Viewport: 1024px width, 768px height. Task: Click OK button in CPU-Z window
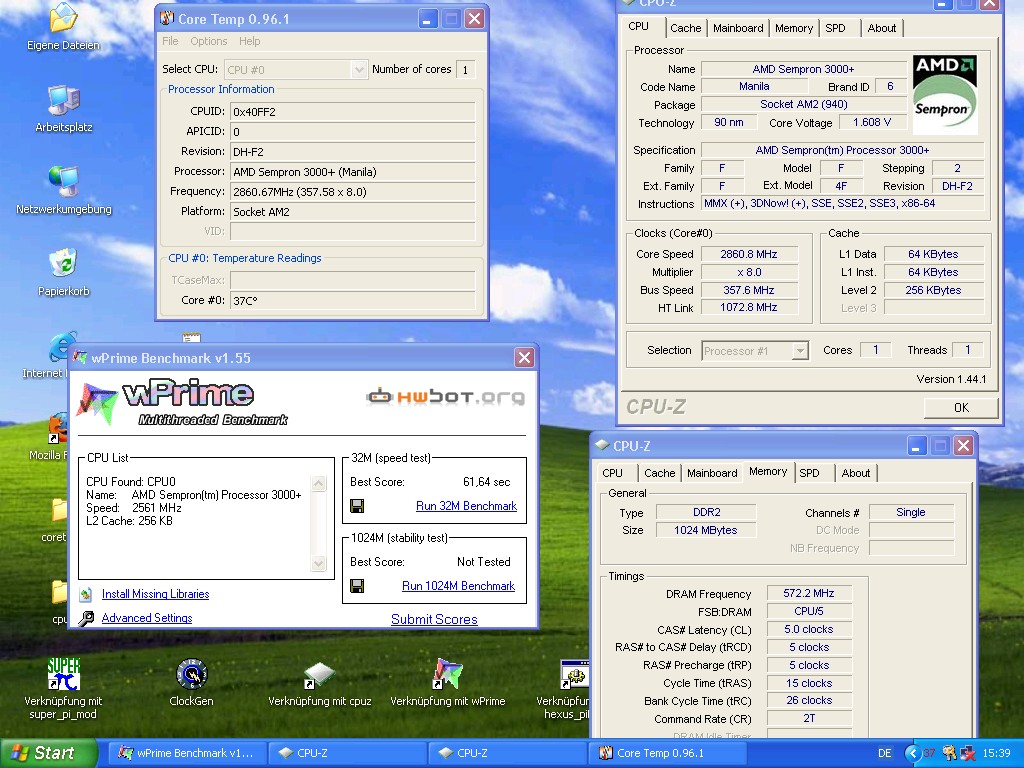pos(961,408)
